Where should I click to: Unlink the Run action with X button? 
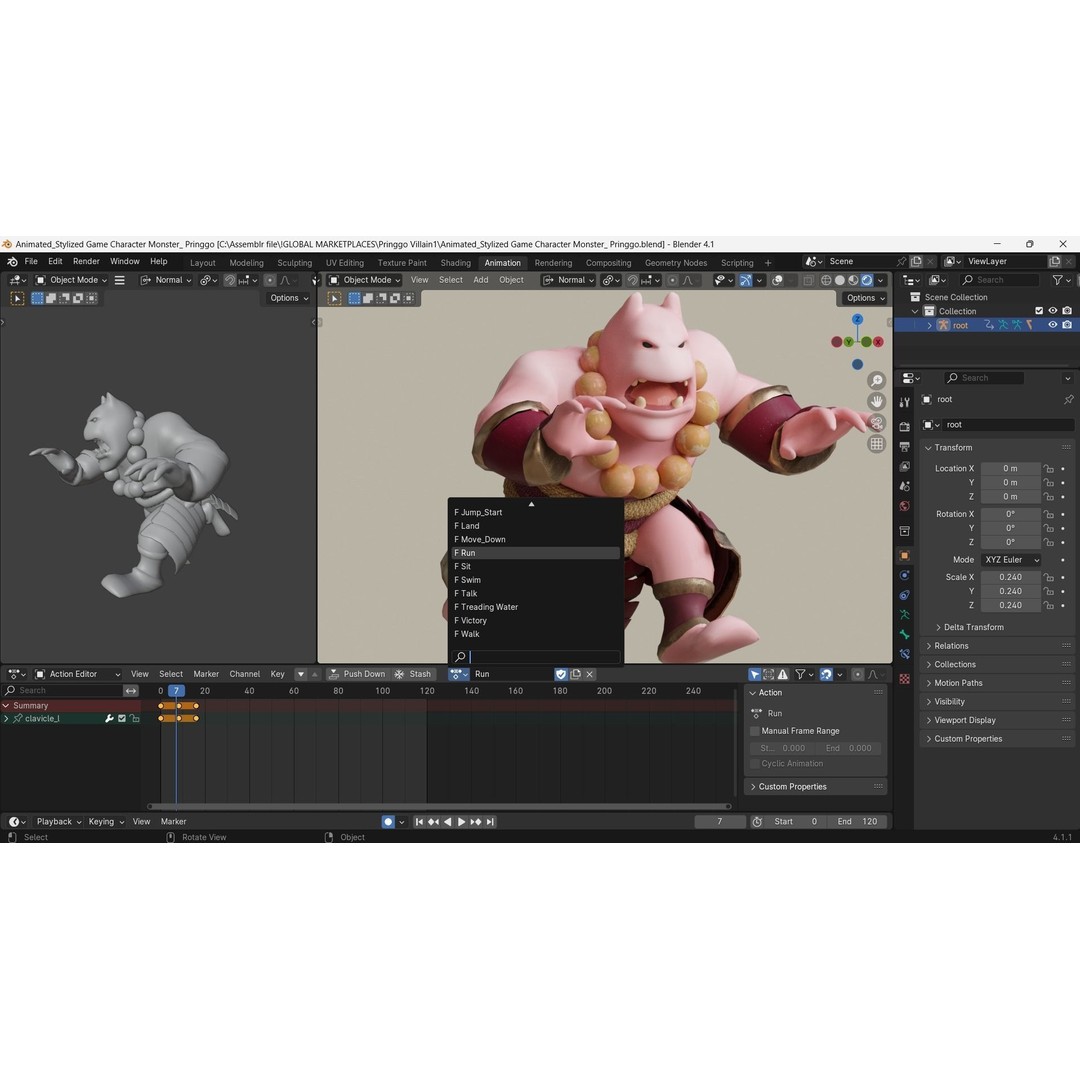(x=590, y=674)
